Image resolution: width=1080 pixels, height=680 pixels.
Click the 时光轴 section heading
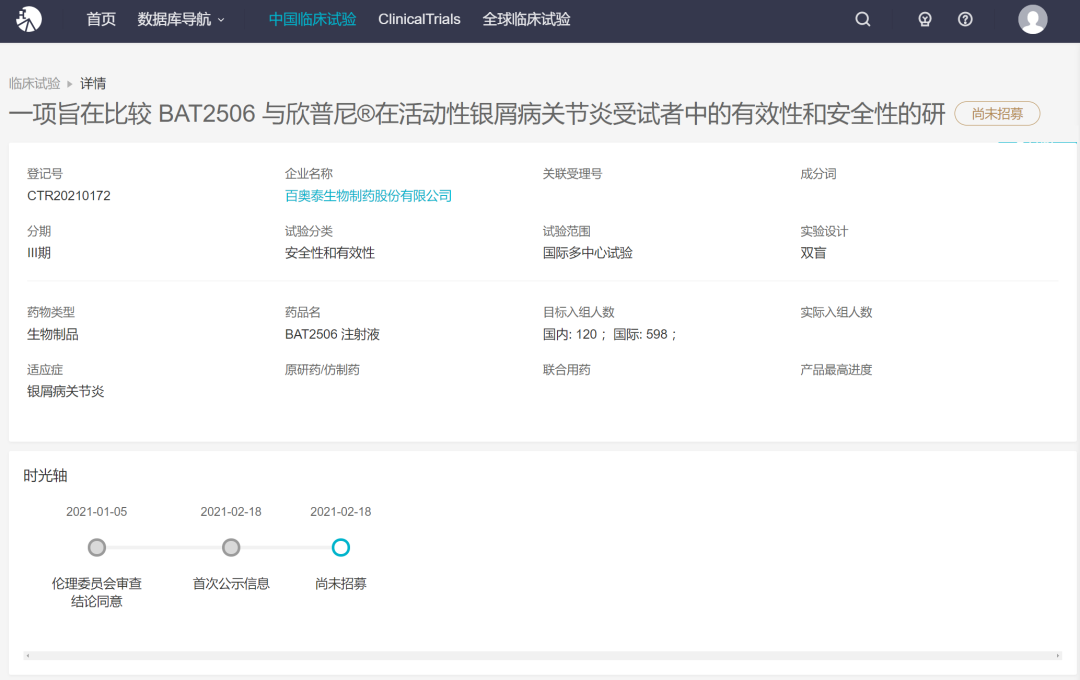click(45, 475)
